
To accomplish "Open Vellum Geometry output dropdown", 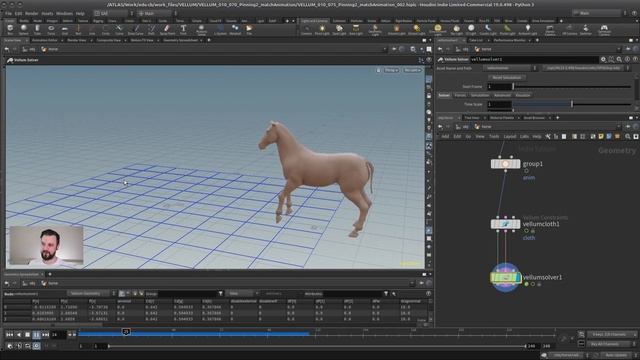I will pyautogui.click(x=91, y=293).
